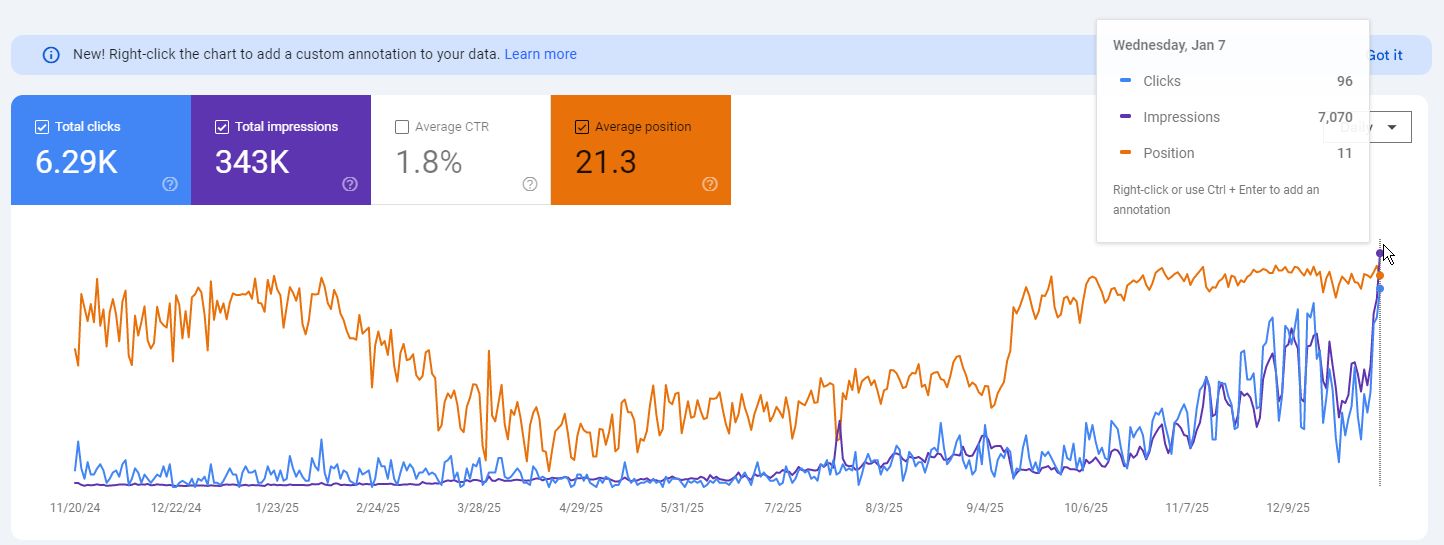1444x545 pixels.
Task: Click the purple impressions data point on chart
Action: coord(1380,253)
